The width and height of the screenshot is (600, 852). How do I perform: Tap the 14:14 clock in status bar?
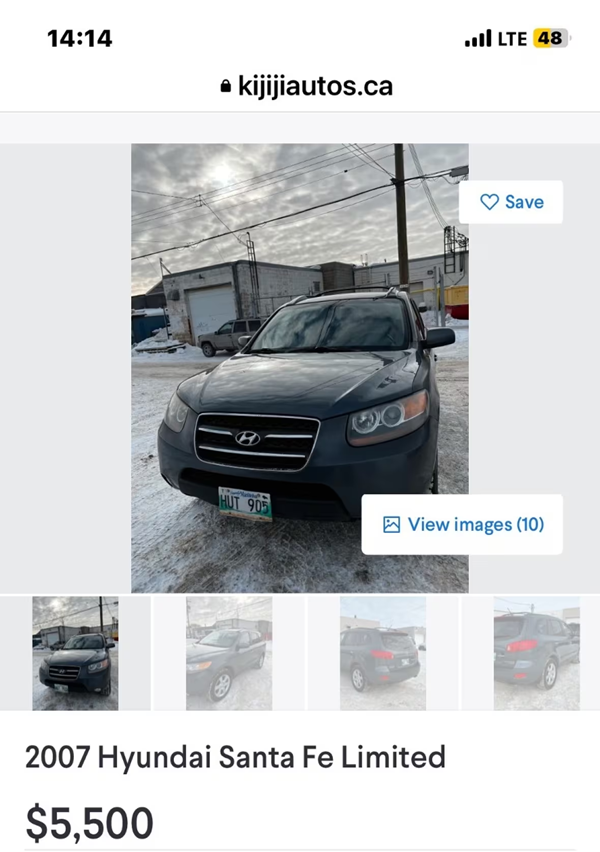click(79, 39)
